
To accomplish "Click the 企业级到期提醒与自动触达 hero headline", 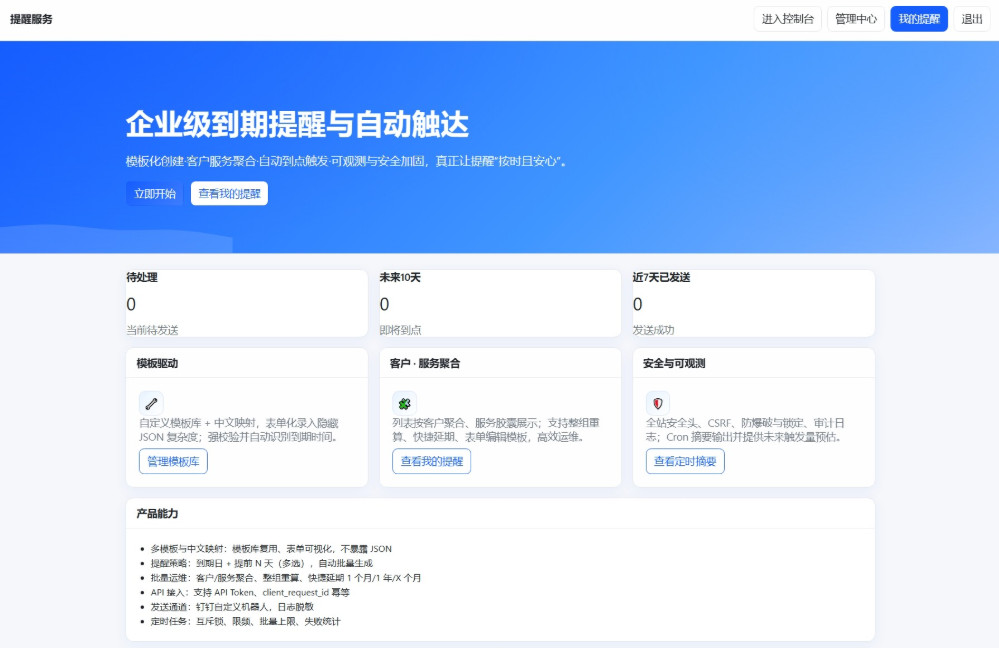I will [x=297, y=124].
